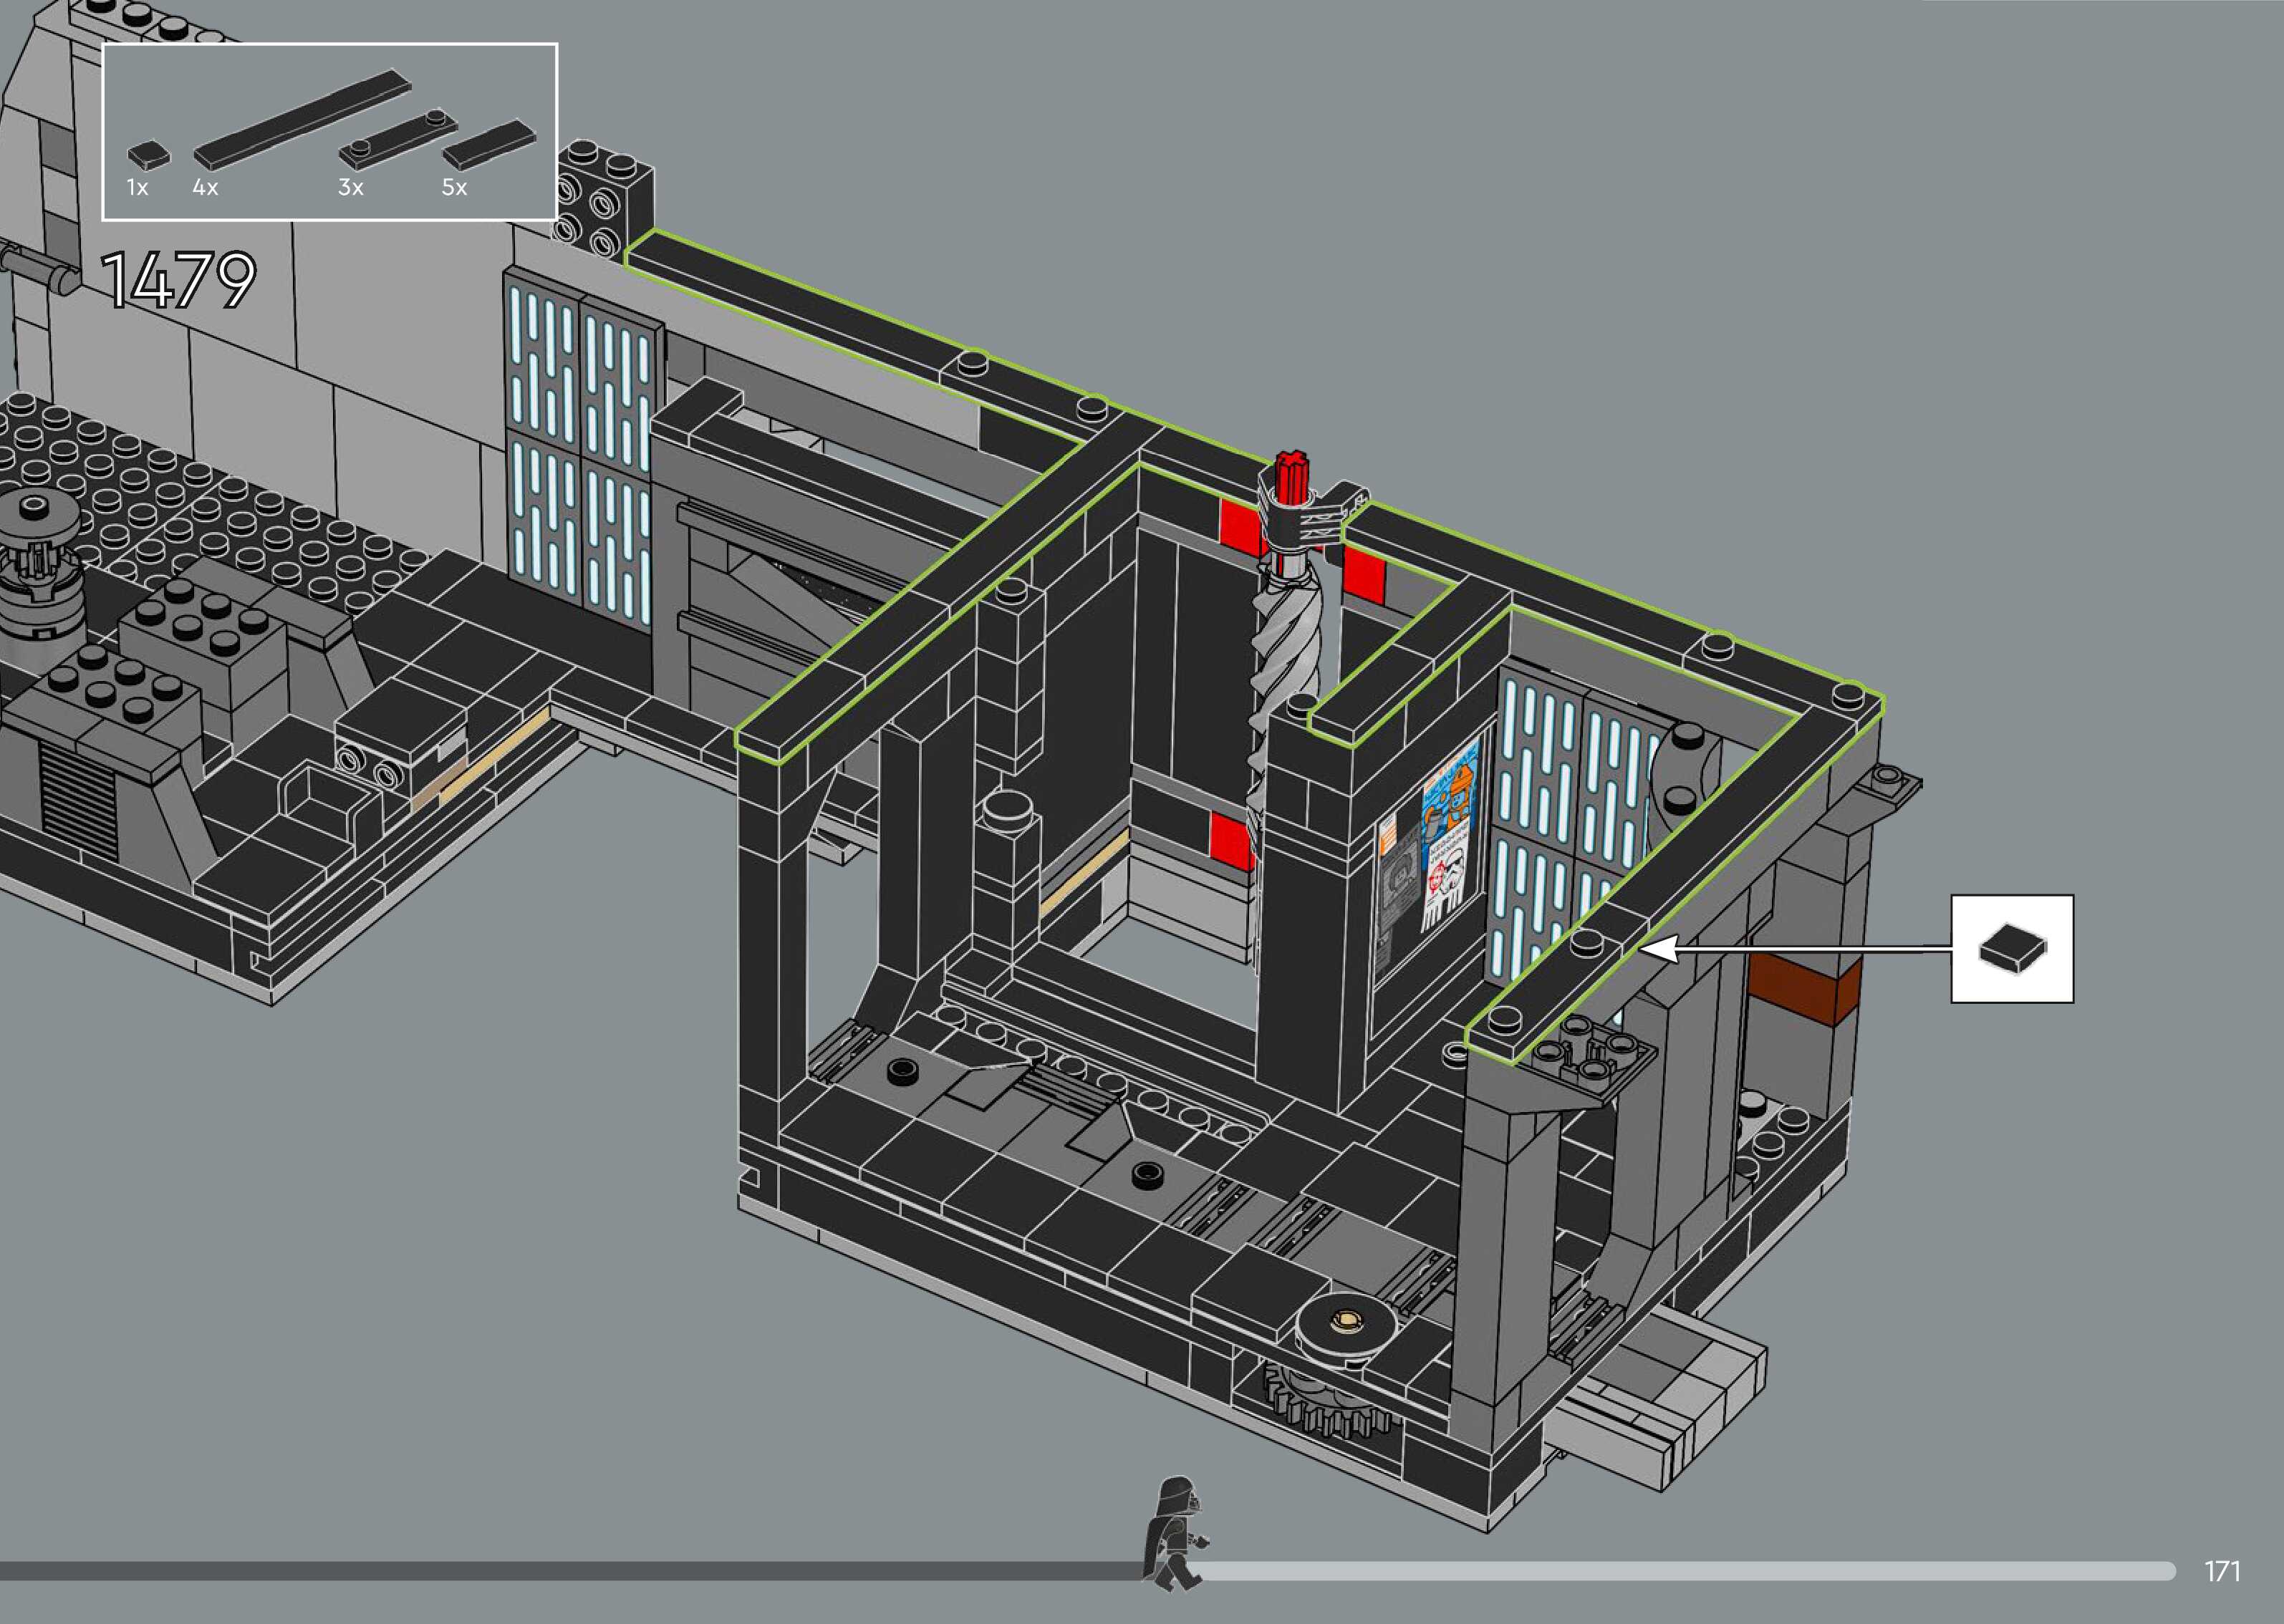Click the step number 1479
Image resolution: width=2284 pixels, height=1624 pixels.
click(x=178, y=280)
